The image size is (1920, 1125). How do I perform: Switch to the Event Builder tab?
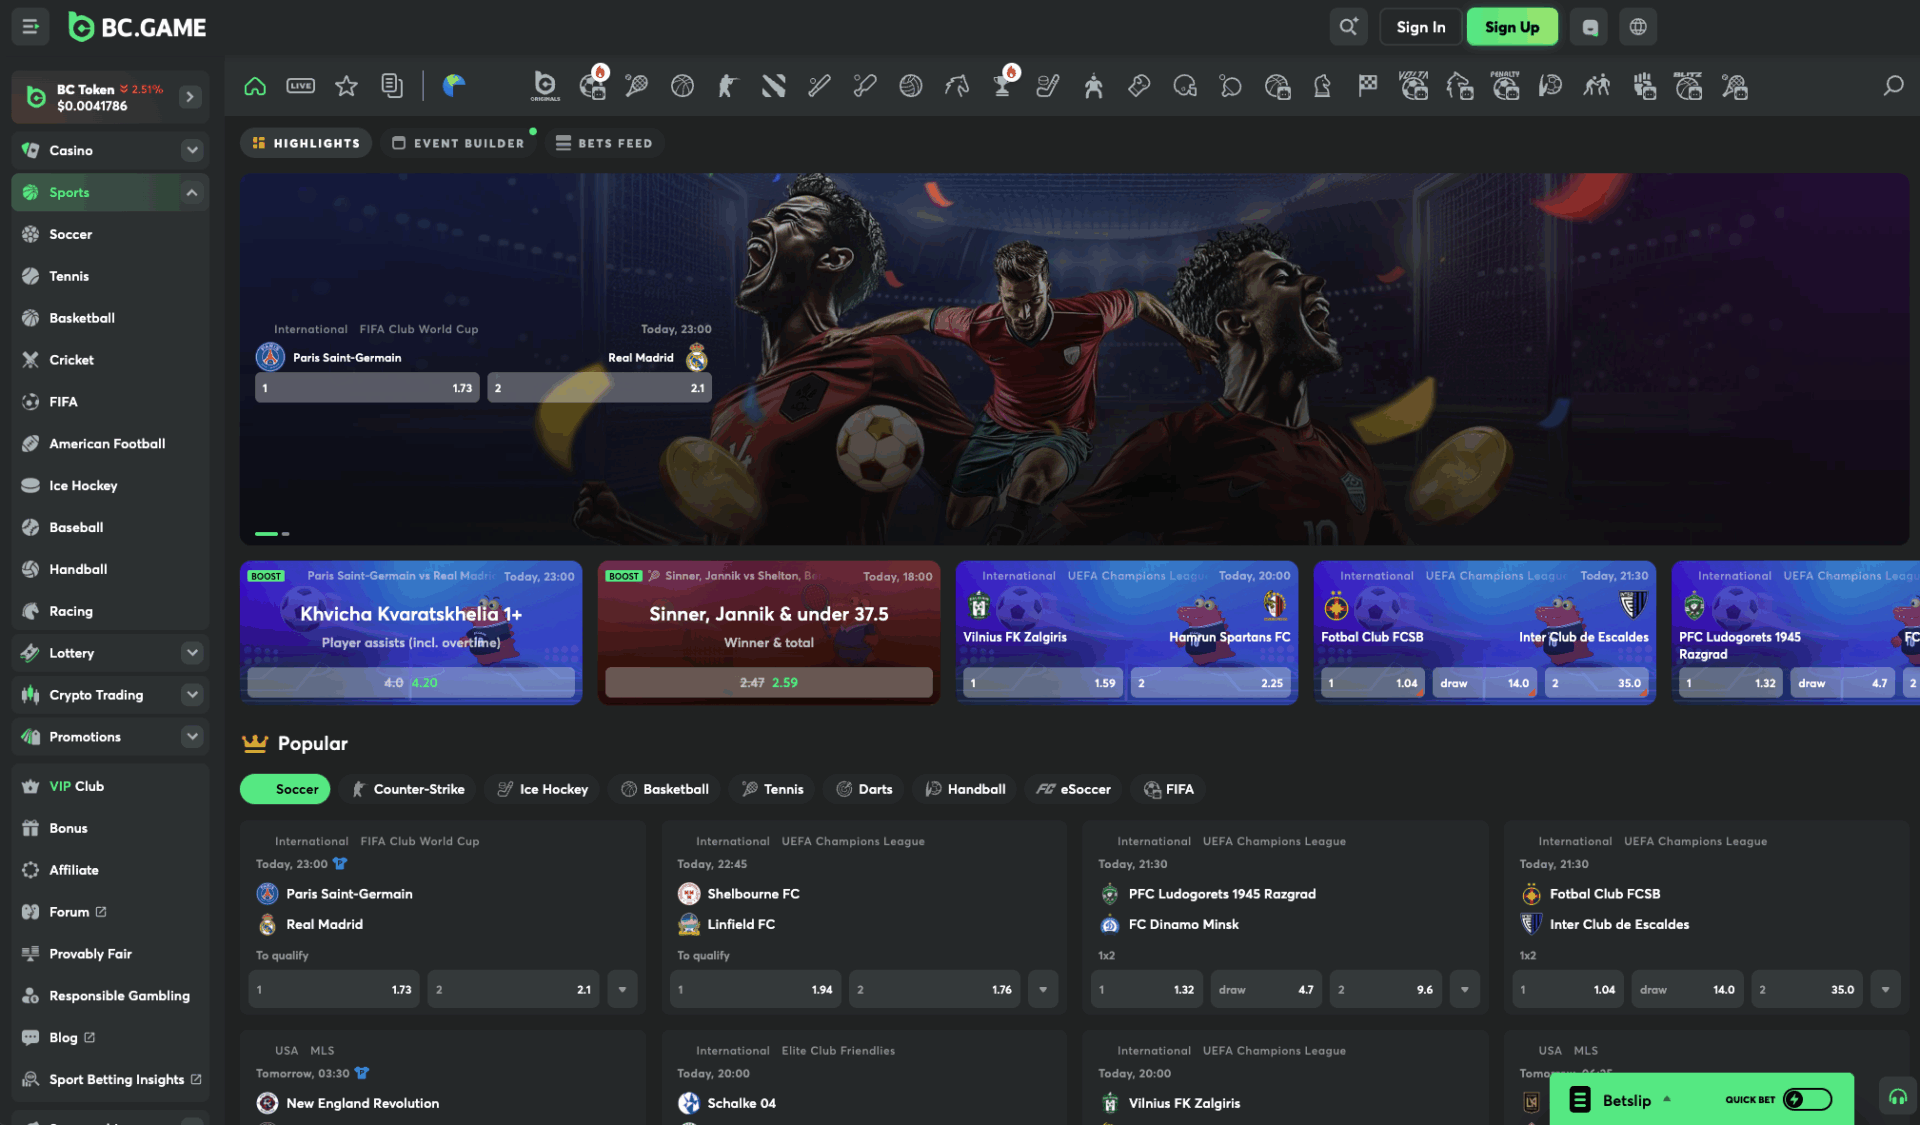pos(458,143)
